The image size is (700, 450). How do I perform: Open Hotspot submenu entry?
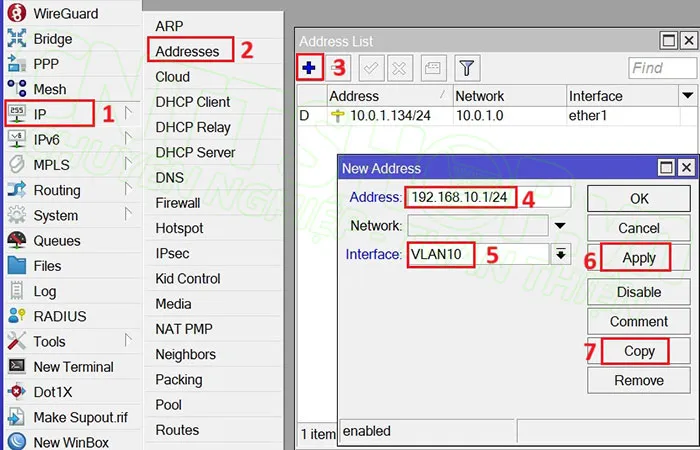click(x=179, y=228)
